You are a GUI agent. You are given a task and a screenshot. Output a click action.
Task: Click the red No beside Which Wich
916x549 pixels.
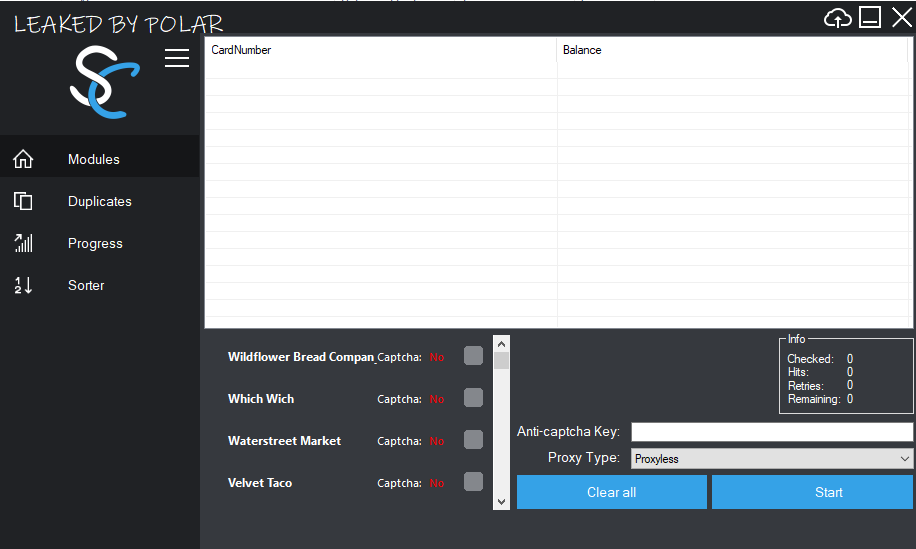[x=437, y=399]
